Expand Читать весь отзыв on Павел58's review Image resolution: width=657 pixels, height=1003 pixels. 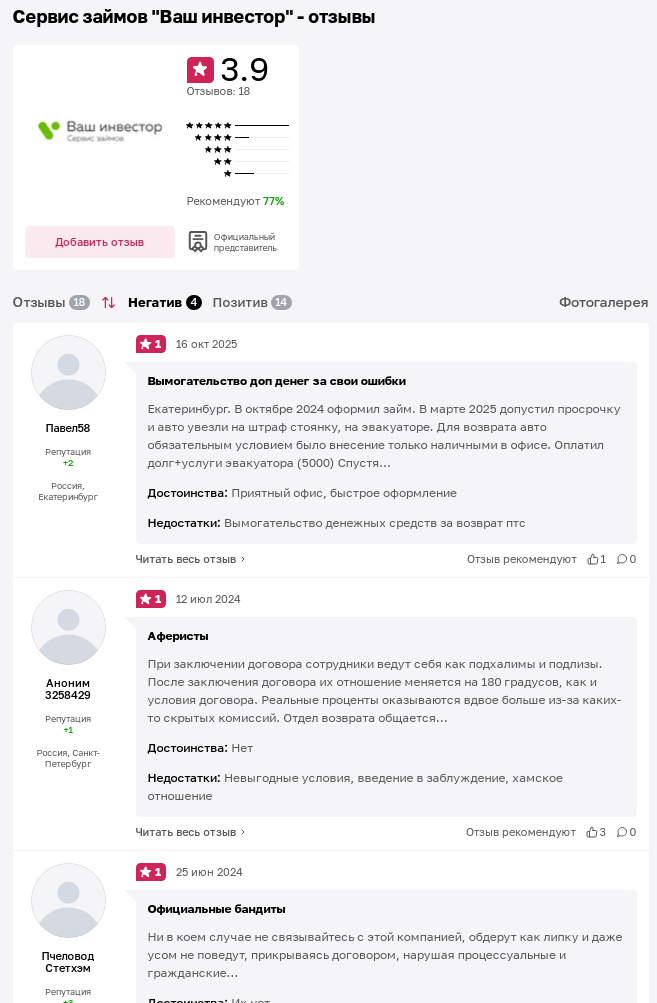pos(185,559)
